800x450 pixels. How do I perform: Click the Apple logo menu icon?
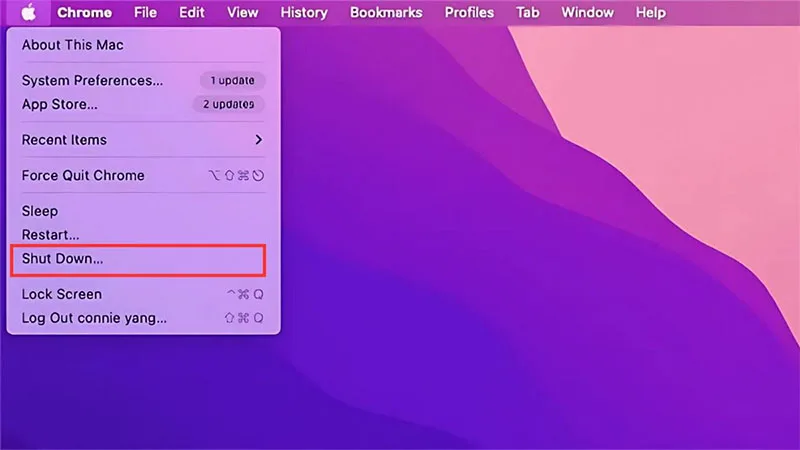pos(29,12)
